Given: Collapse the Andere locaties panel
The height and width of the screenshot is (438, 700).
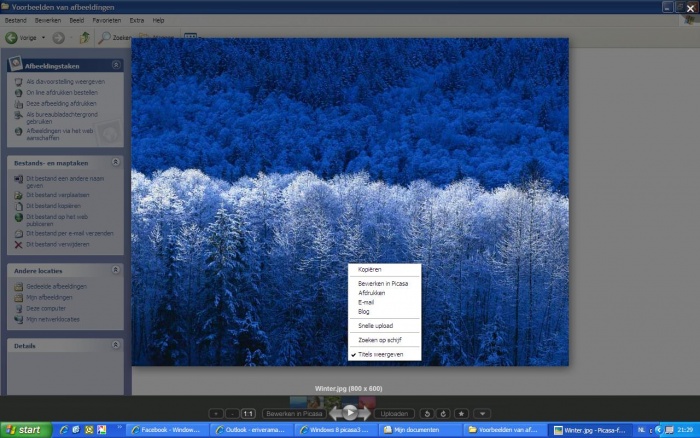Looking at the screenshot, I should click(116, 270).
